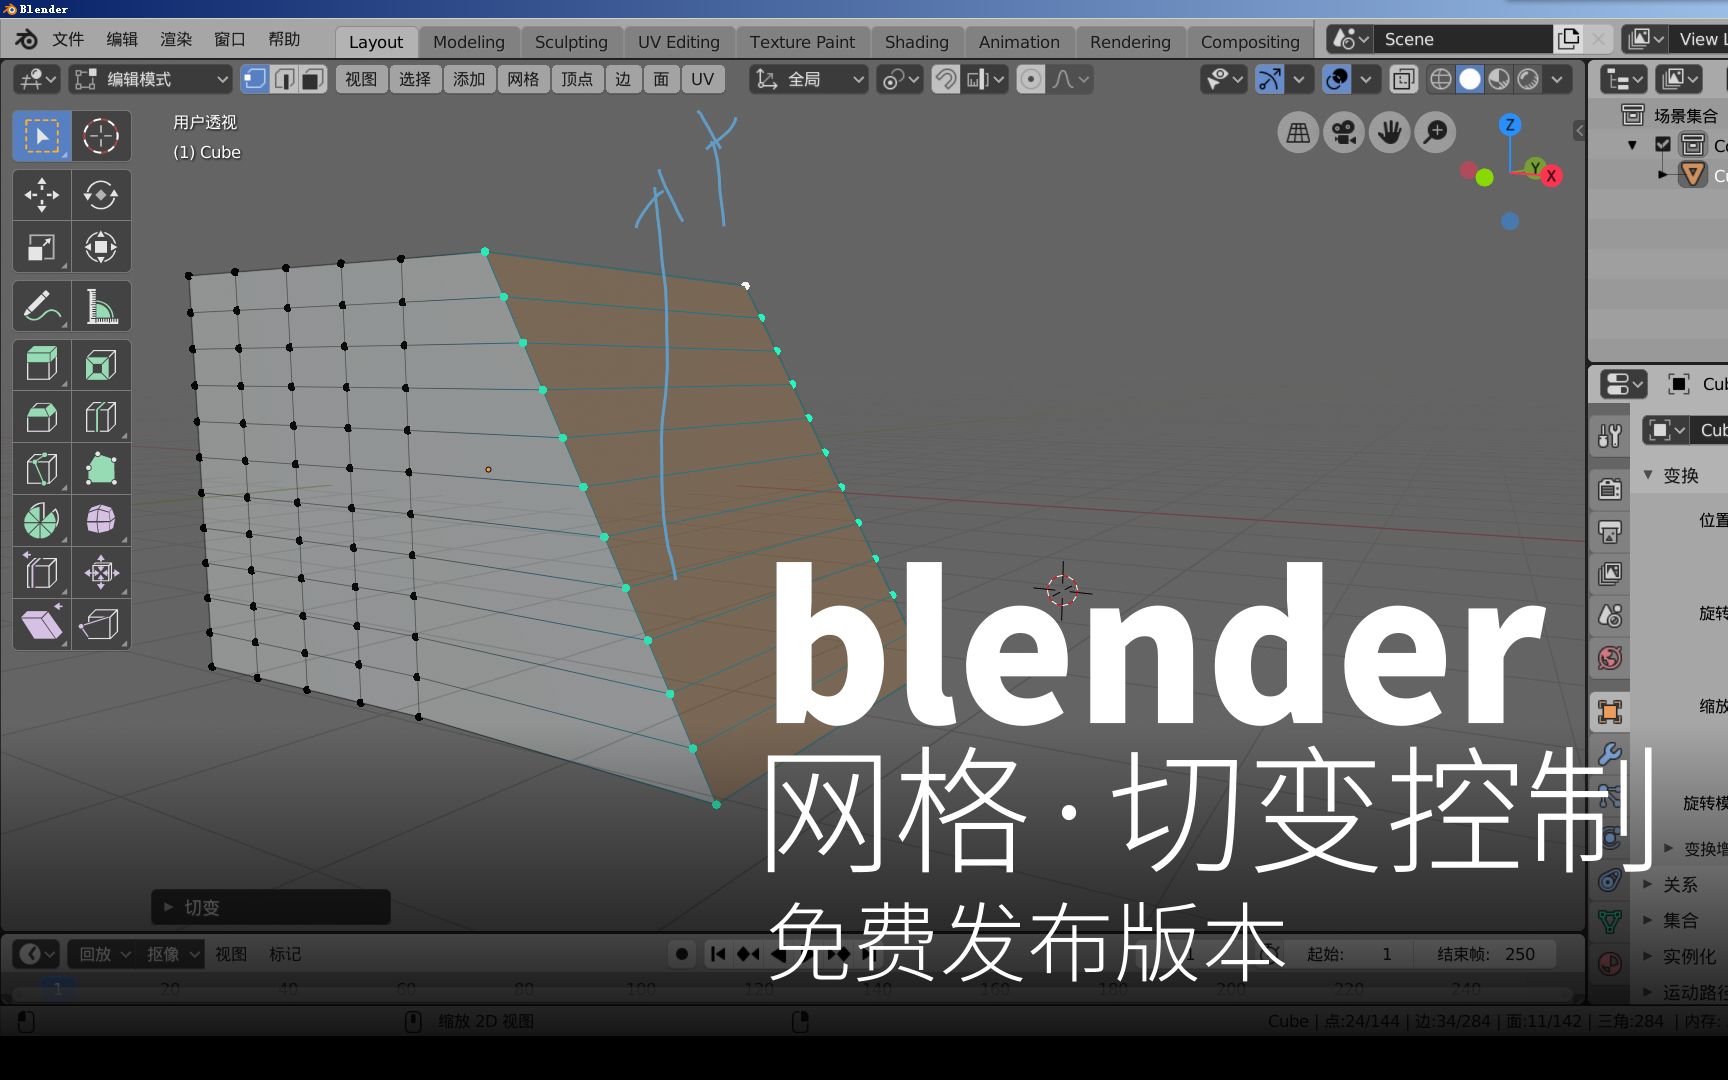This screenshot has height=1080, width=1728.
Task: Enable vertex select mode
Action: (x=255, y=79)
